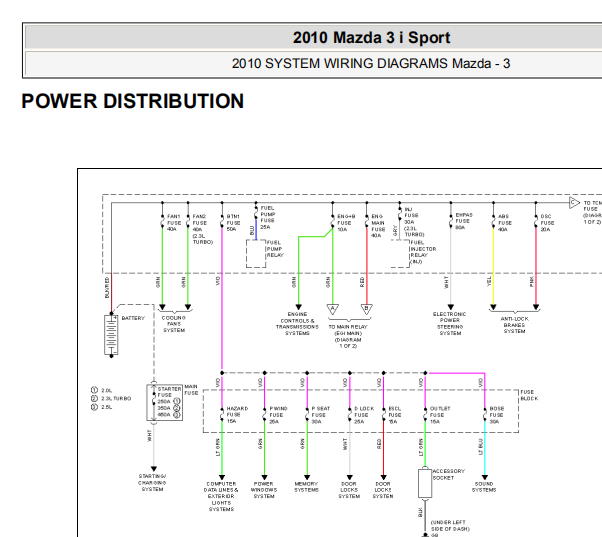The width and height of the screenshot is (602, 537).
Task: Select ENGINE CONTROLS & TRANSMISSIONS SYSTEMS label
Action: pos(297,324)
